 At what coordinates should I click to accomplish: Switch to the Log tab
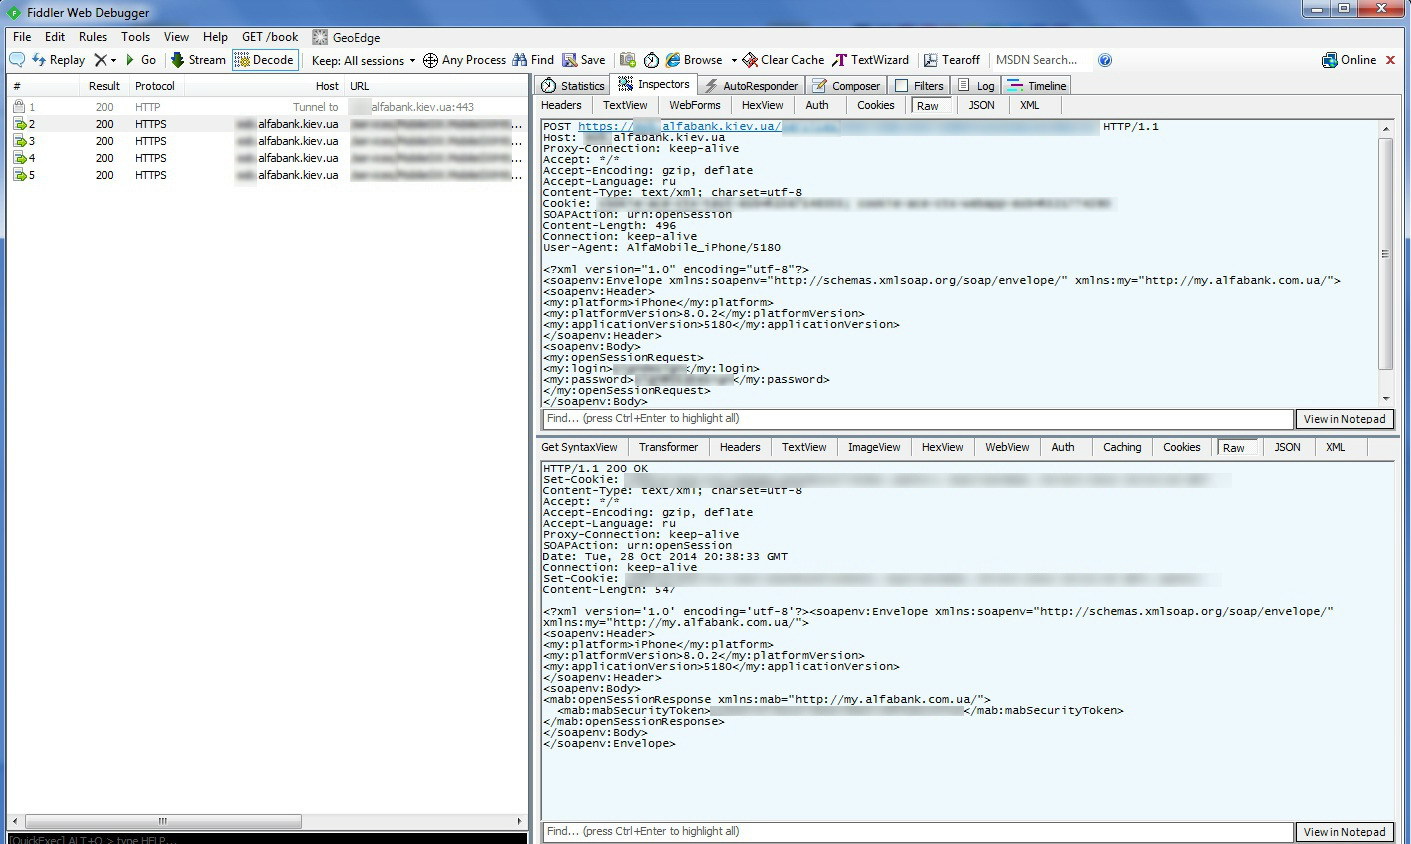pyautogui.click(x=976, y=86)
